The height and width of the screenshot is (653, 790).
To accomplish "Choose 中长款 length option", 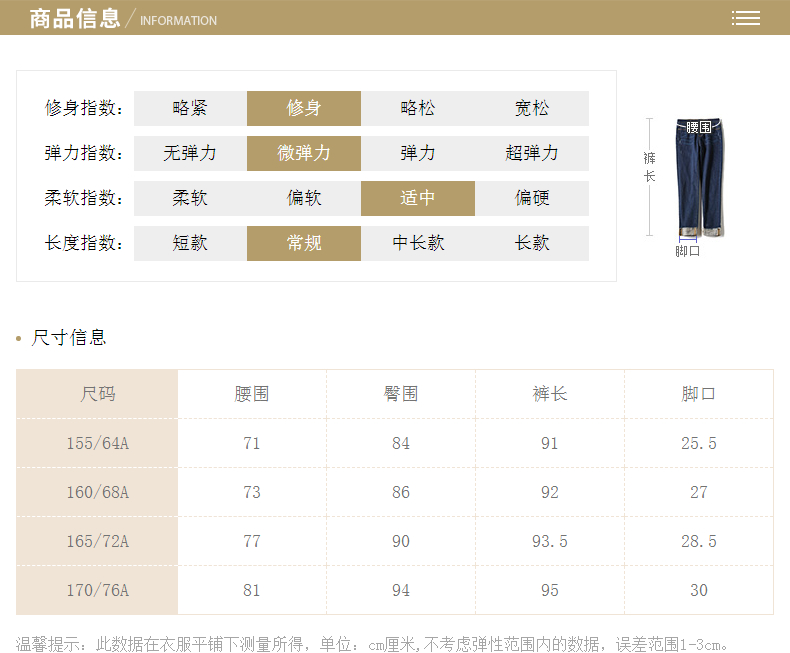I will click(418, 243).
